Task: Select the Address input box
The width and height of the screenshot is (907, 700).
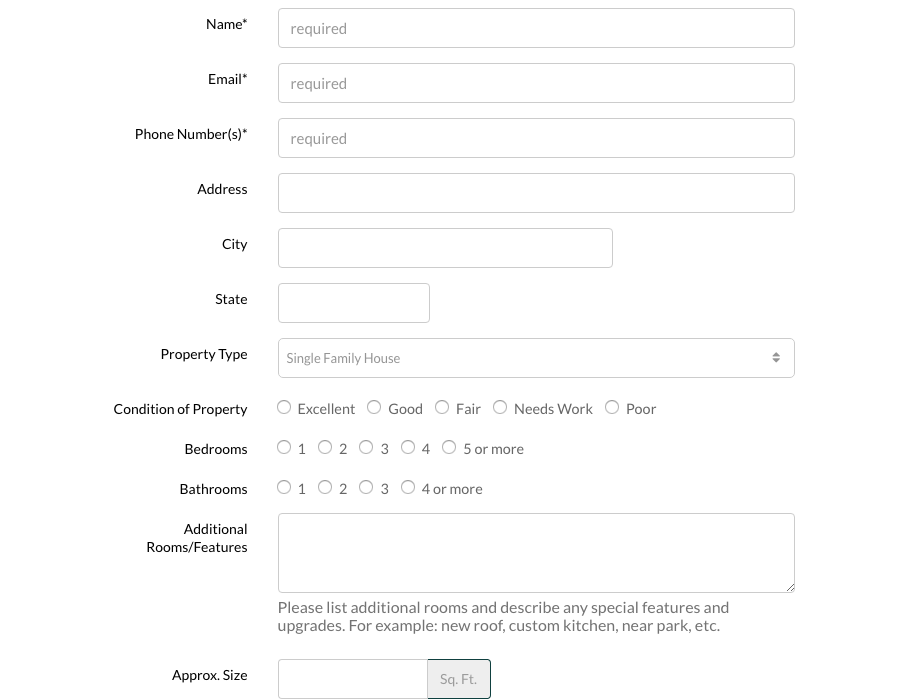Action: click(x=536, y=193)
